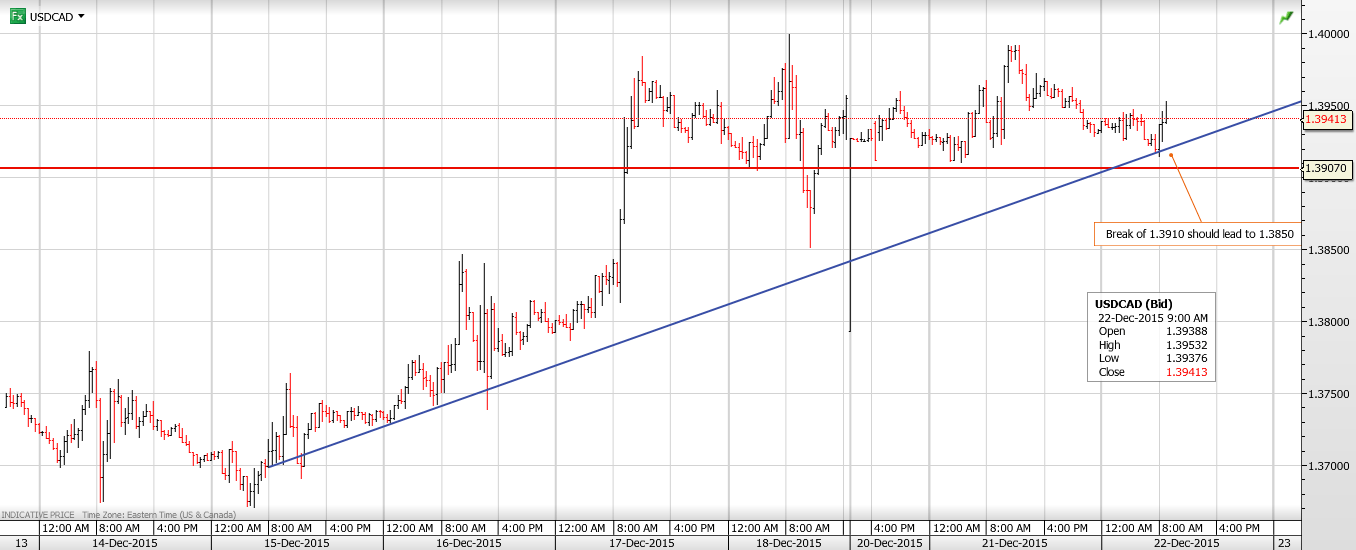Click the green chart icon at top right
The width and height of the screenshot is (1356, 550).
pyautogui.click(x=1285, y=17)
